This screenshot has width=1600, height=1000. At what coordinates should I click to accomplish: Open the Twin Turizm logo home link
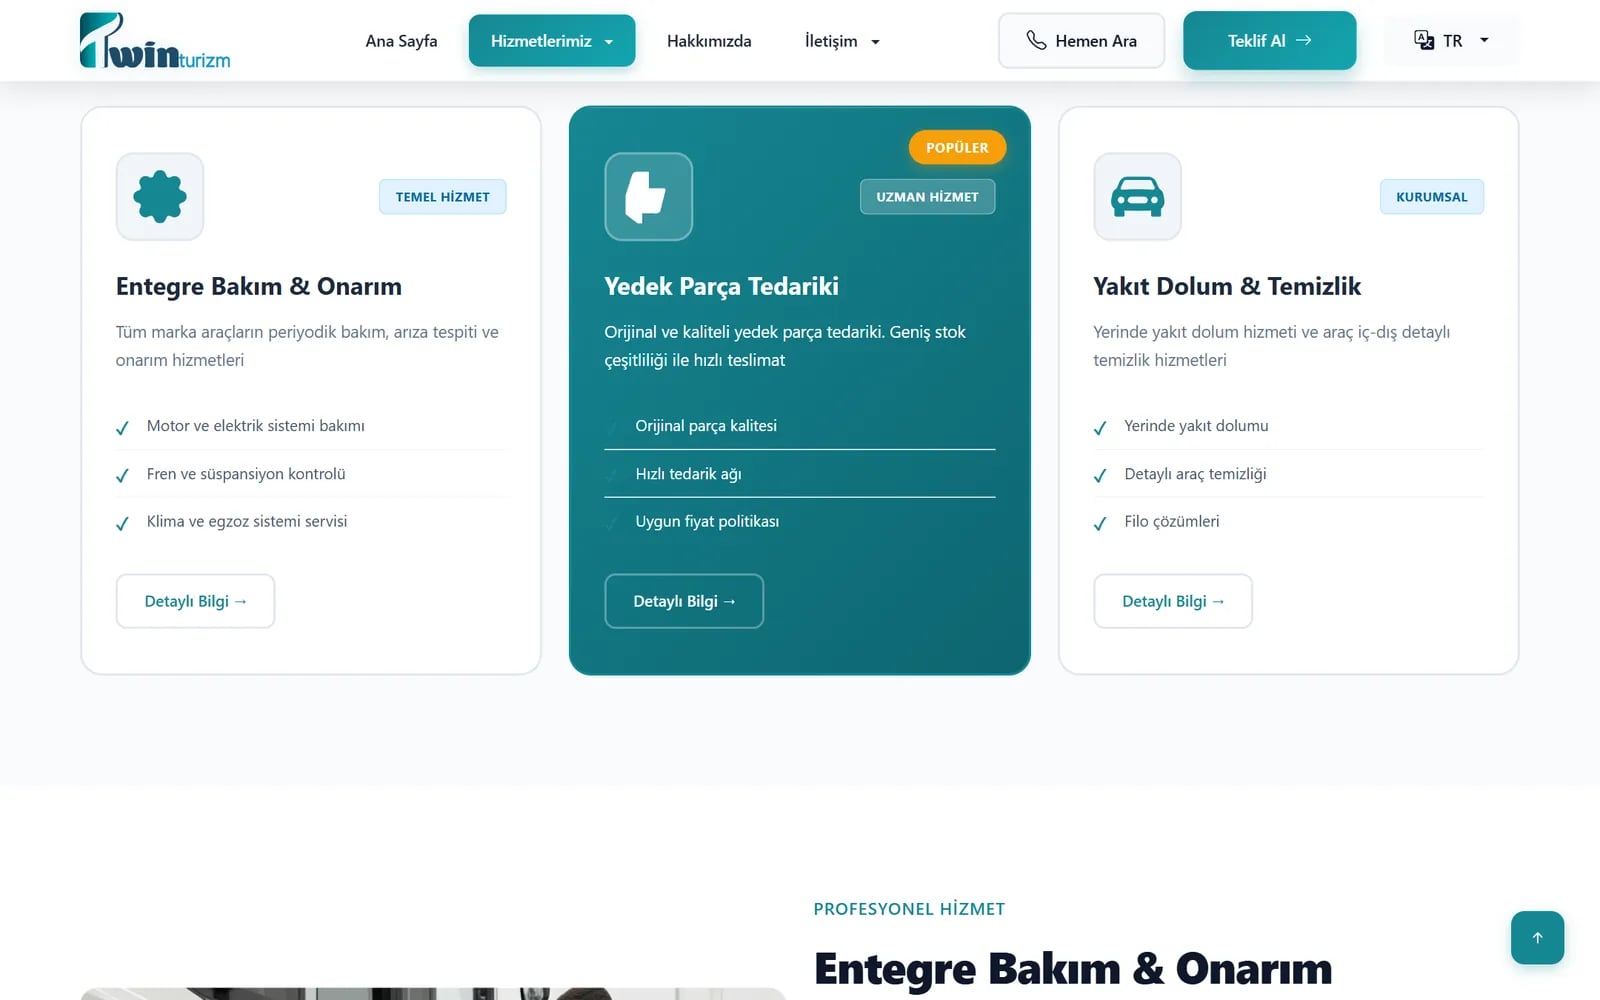pos(155,41)
